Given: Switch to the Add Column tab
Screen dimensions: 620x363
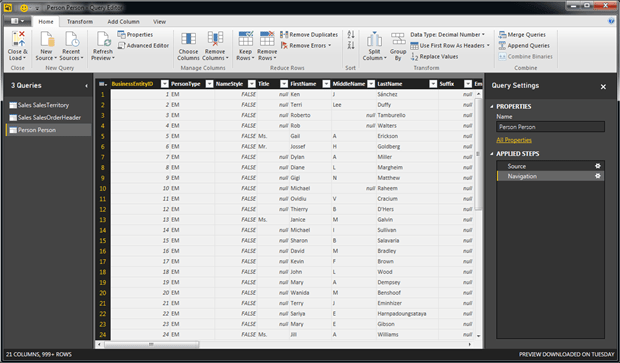Looking at the screenshot, I should [123, 22].
